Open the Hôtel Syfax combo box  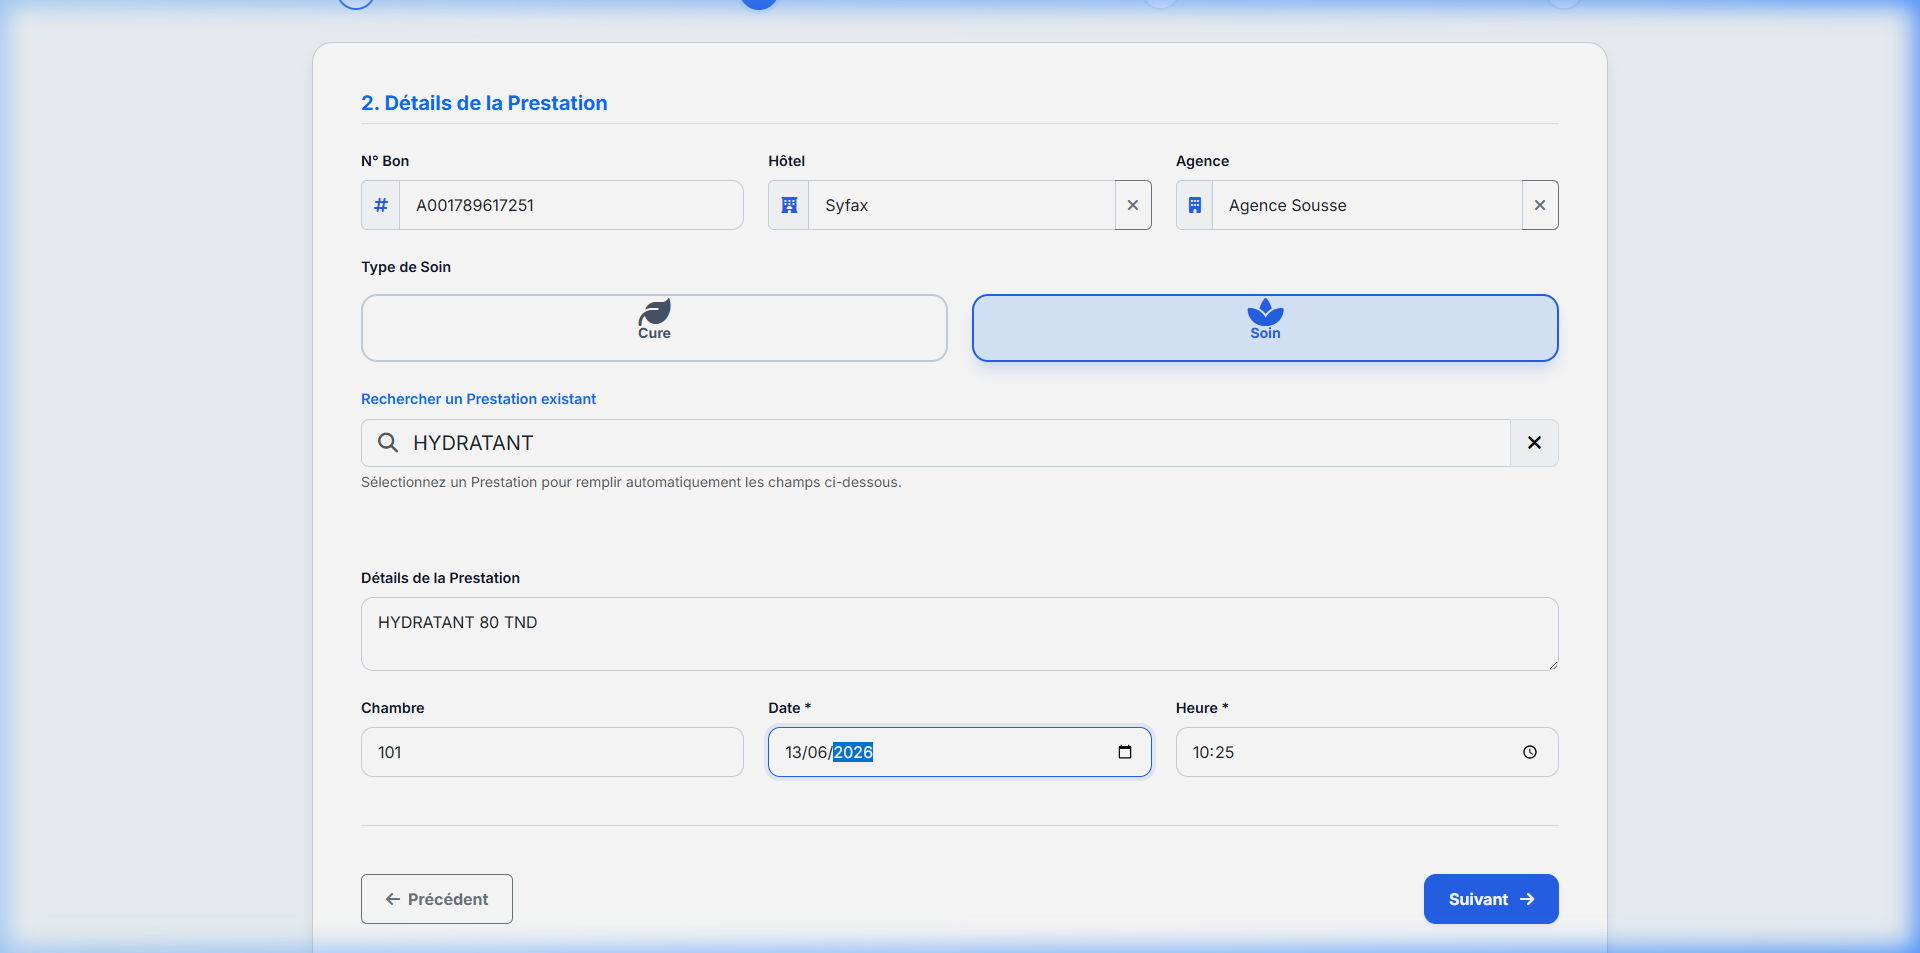(x=961, y=205)
